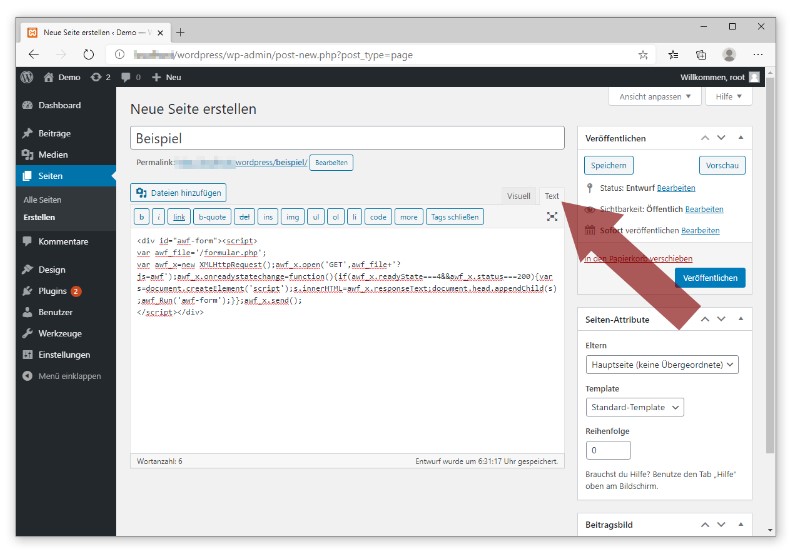Screen dimensions: 791x552
Task: Open the updates icon in admin bar
Action: pyautogui.click(x=100, y=77)
